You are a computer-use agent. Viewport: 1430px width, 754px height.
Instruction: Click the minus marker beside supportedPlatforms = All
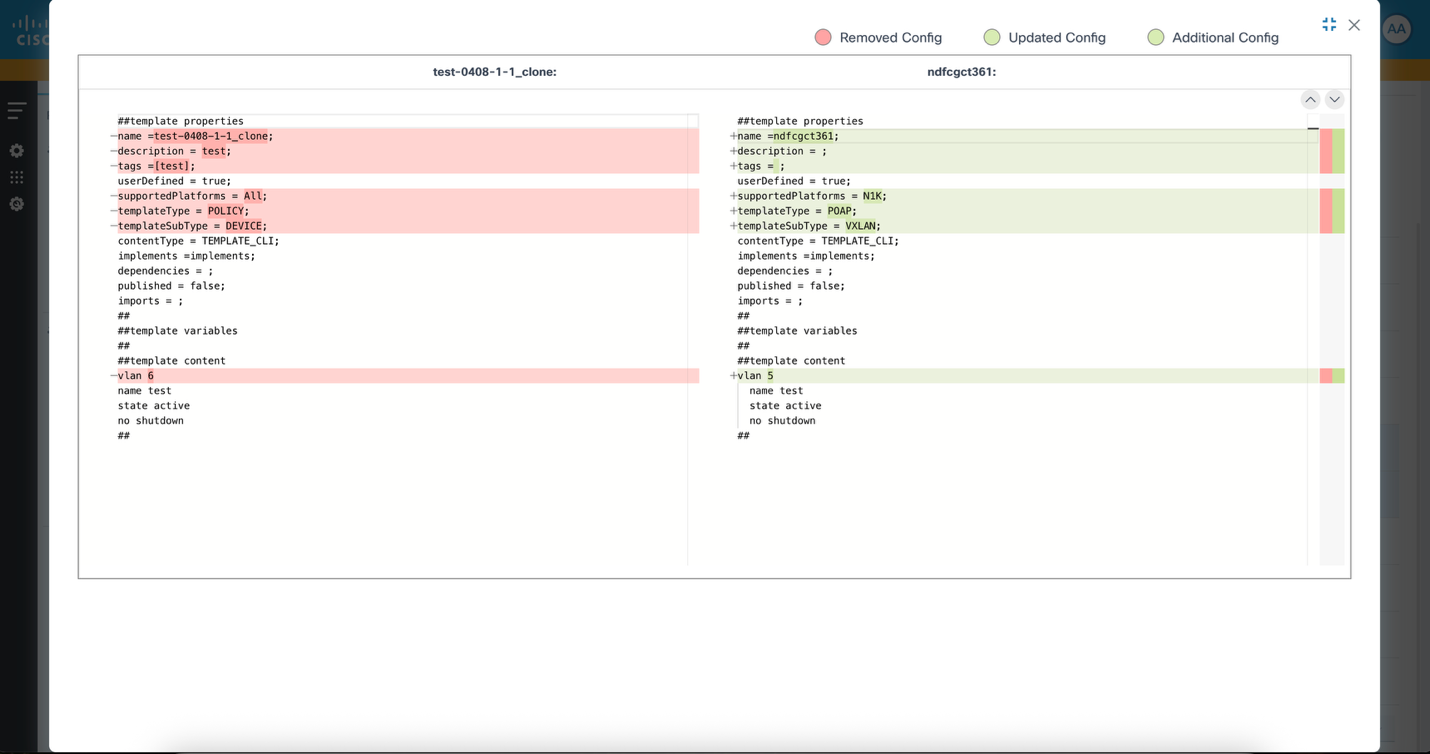pos(113,196)
